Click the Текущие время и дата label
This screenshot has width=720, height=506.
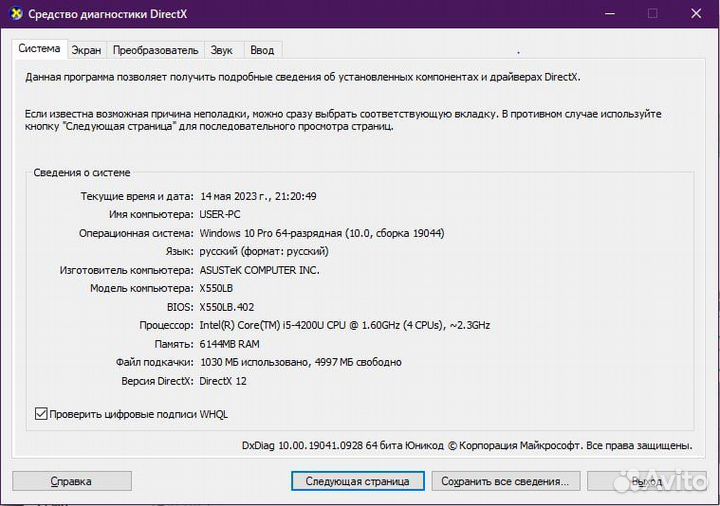click(137, 196)
